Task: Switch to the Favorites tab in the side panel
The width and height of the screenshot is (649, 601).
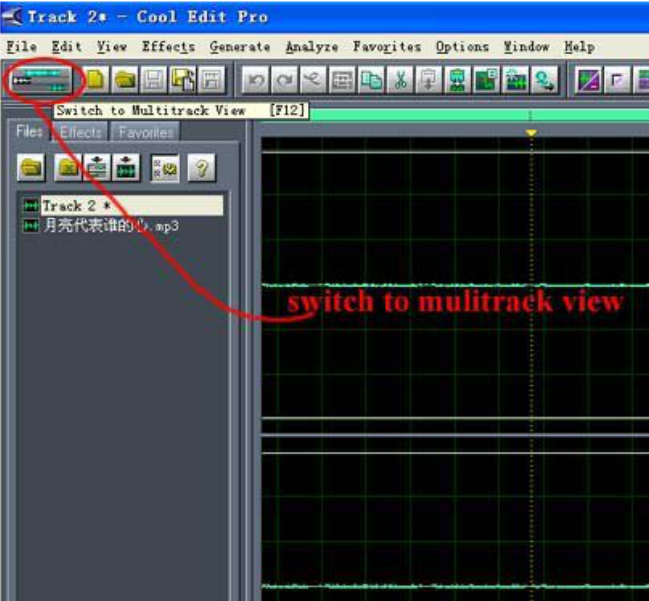Action: click(146, 132)
